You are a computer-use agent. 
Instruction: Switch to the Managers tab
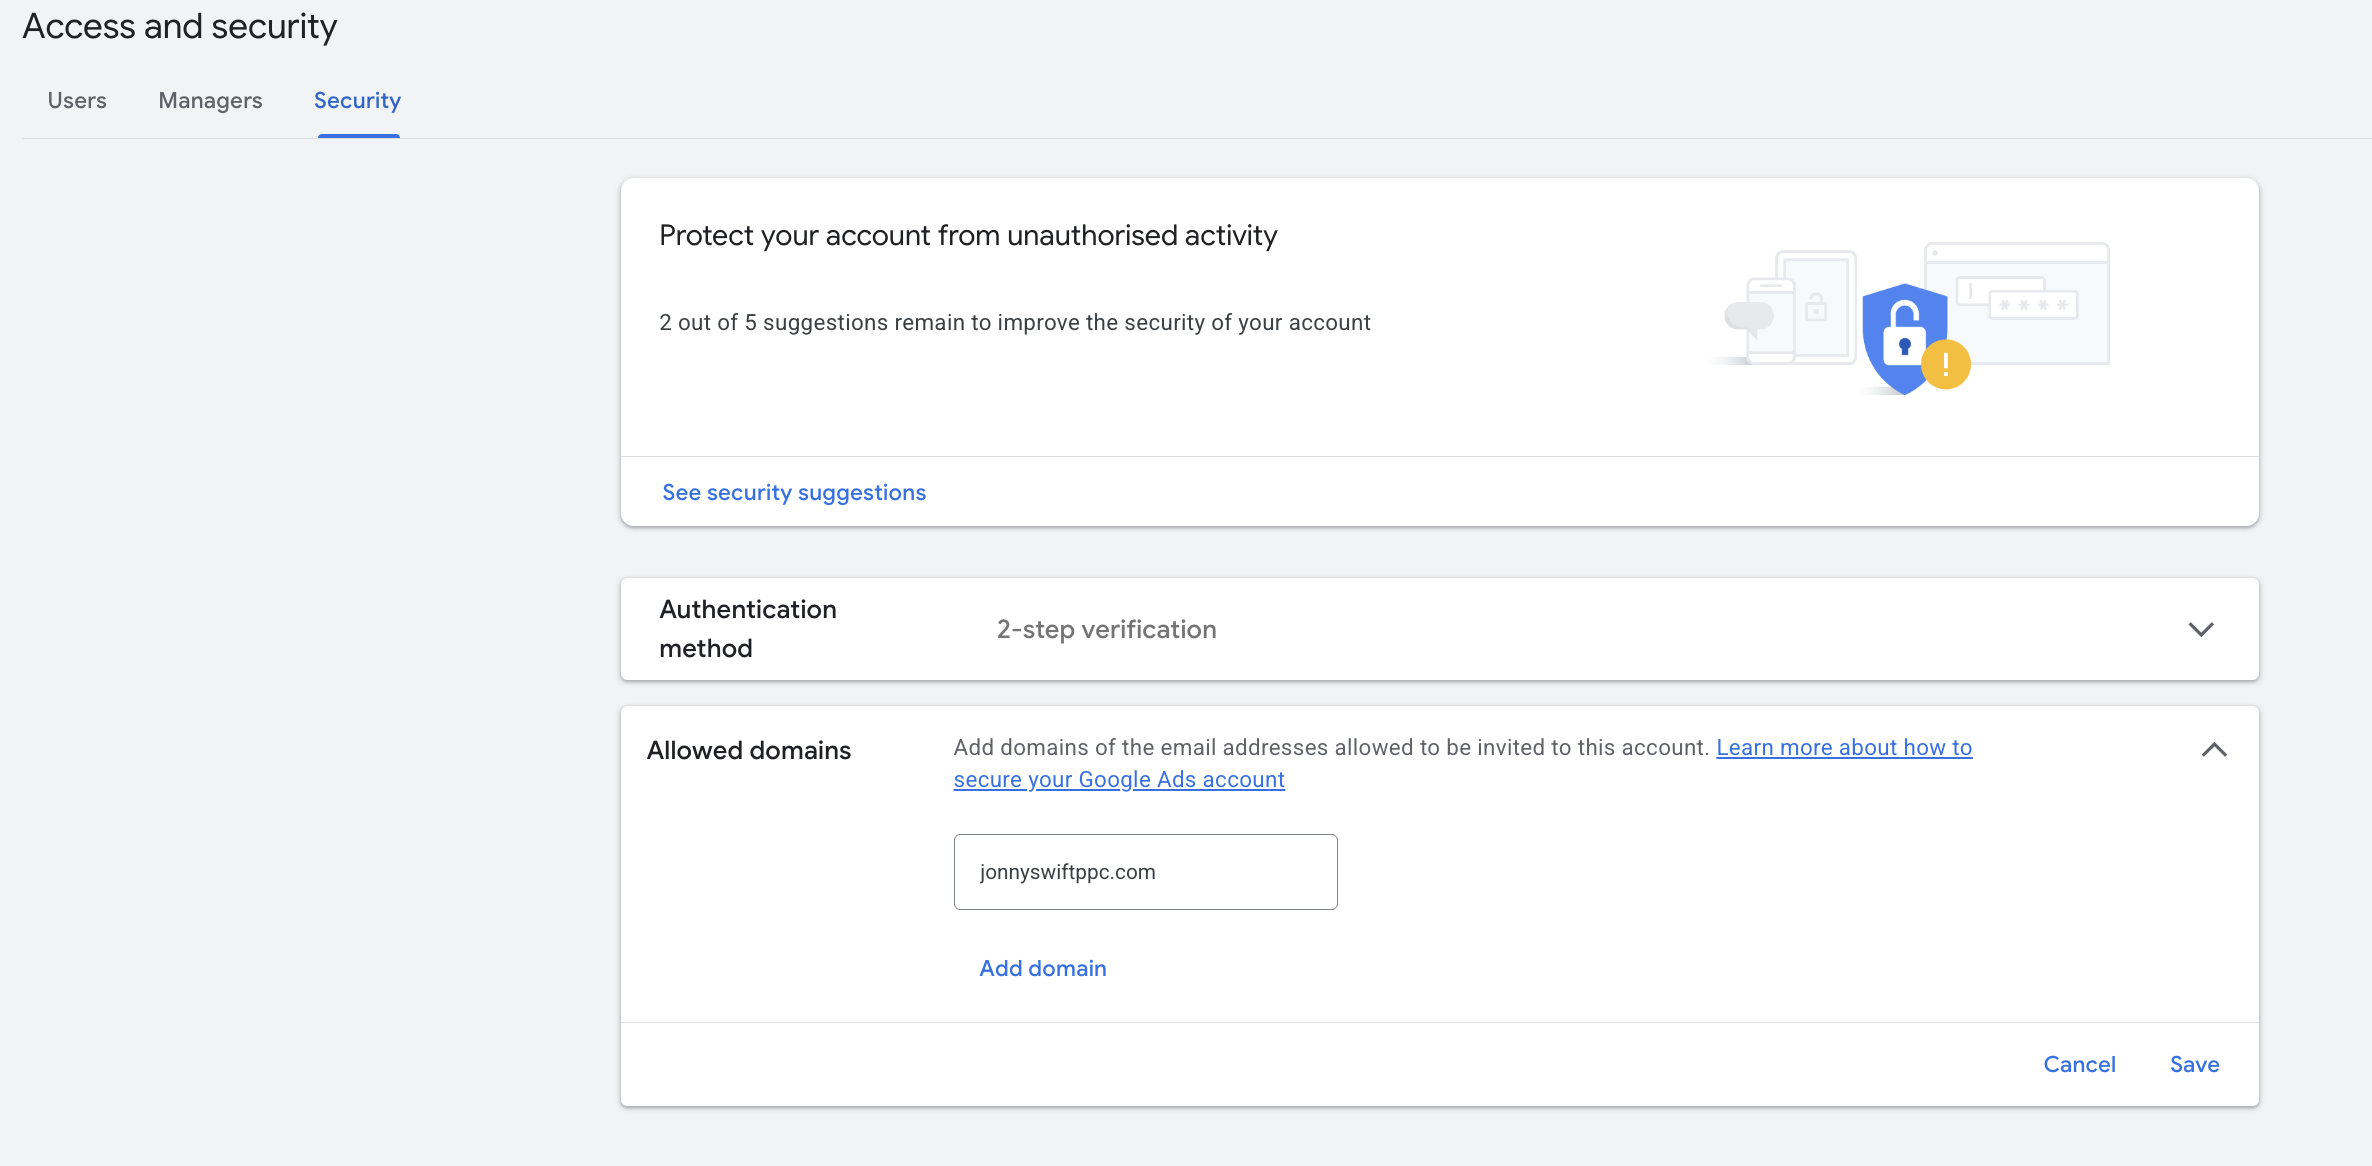tap(209, 100)
